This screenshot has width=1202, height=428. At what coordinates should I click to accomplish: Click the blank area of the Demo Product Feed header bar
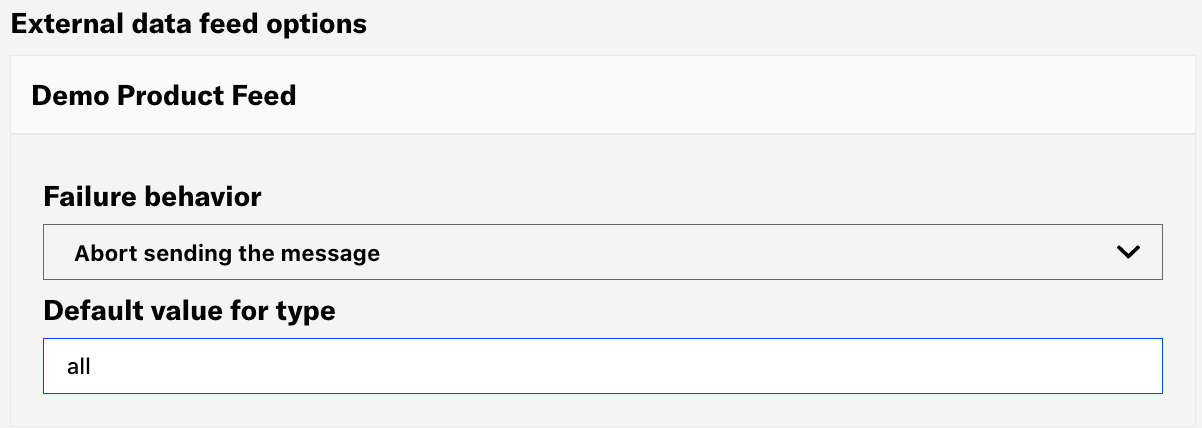click(x=750, y=96)
